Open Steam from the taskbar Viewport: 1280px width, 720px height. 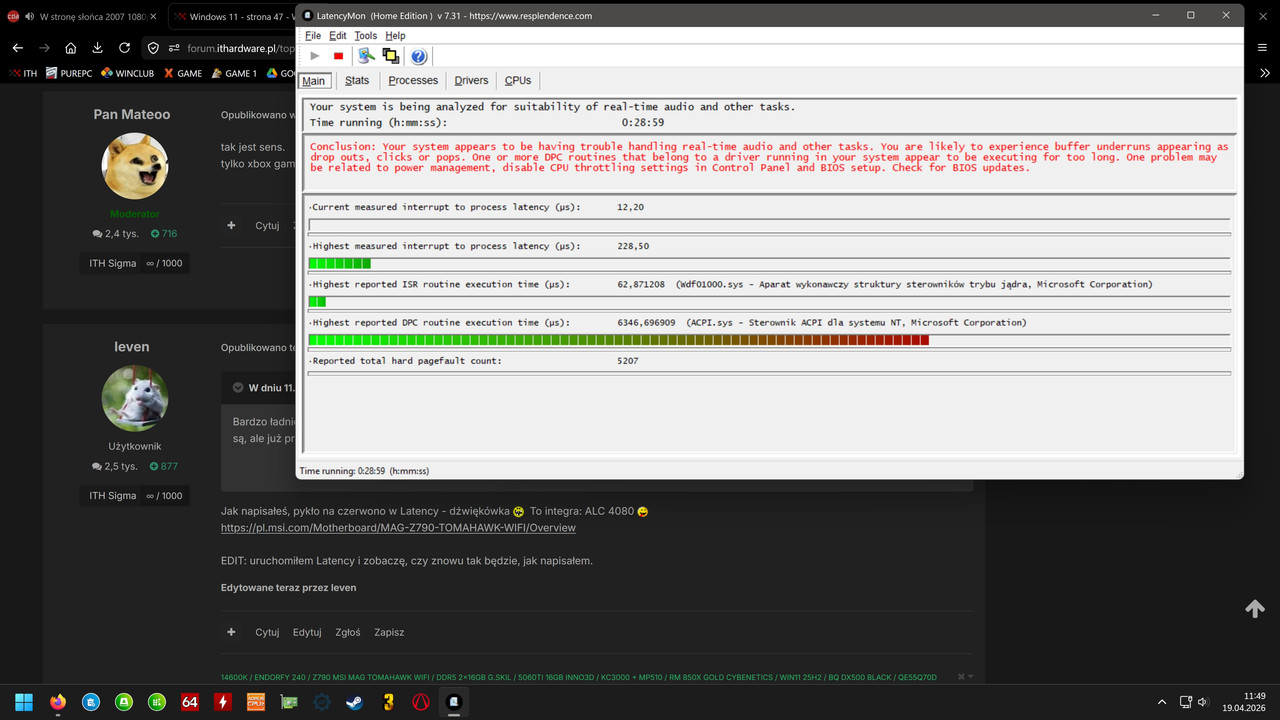point(354,702)
